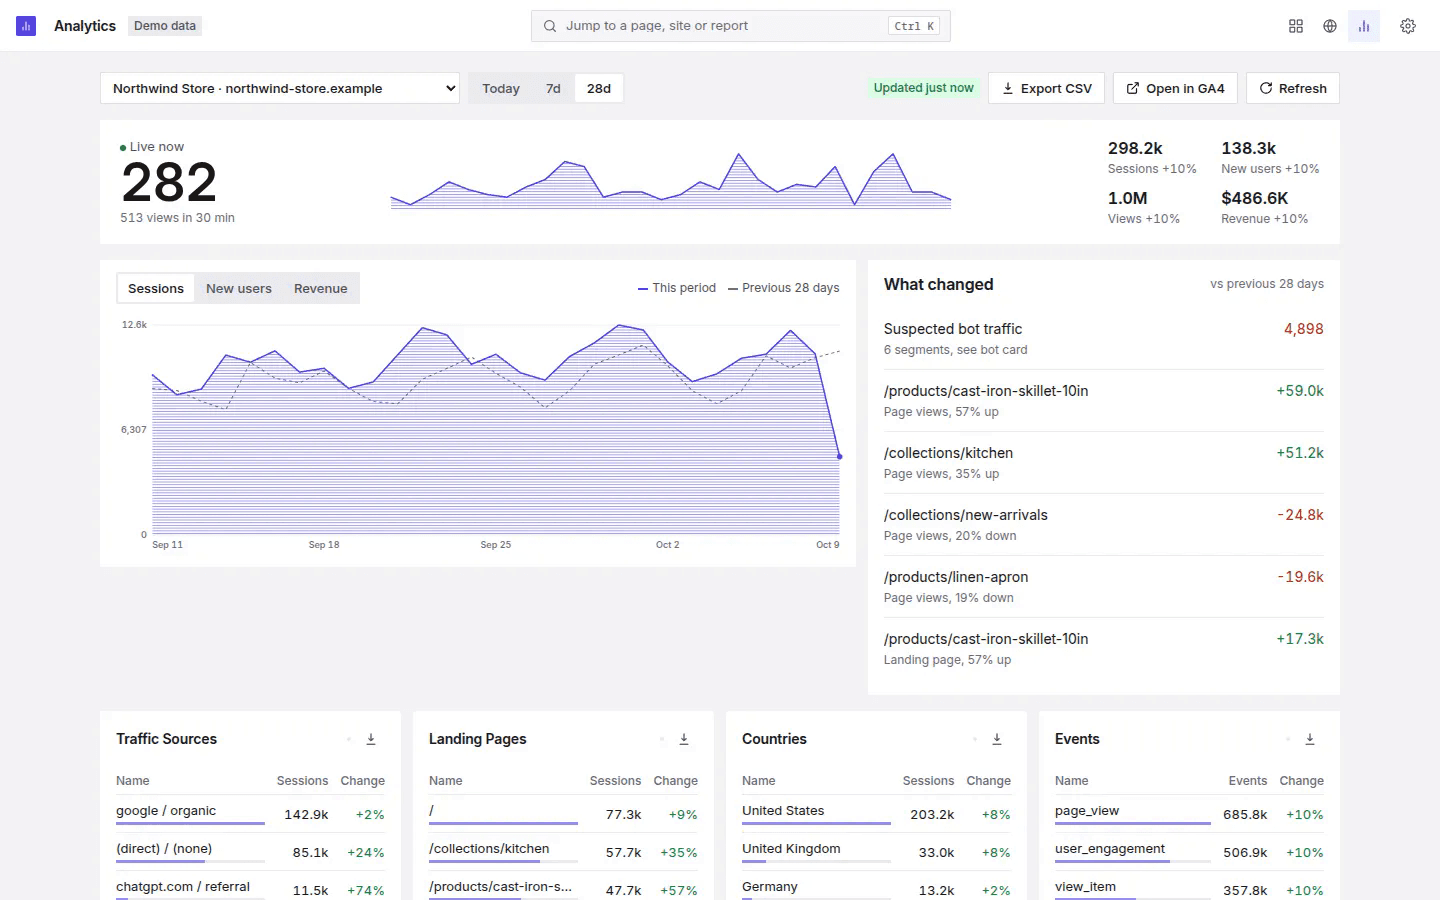The height and width of the screenshot is (900, 1440).
Task: Click the Analytics logo icon
Action: pos(26,26)
